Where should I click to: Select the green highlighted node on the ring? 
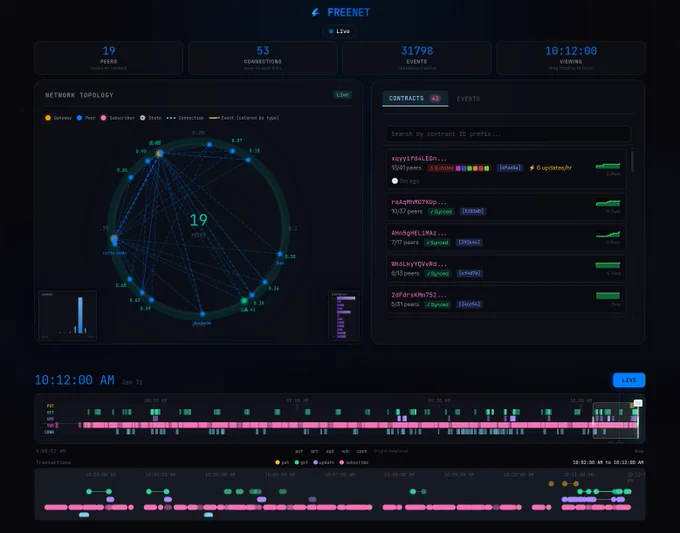244,301
